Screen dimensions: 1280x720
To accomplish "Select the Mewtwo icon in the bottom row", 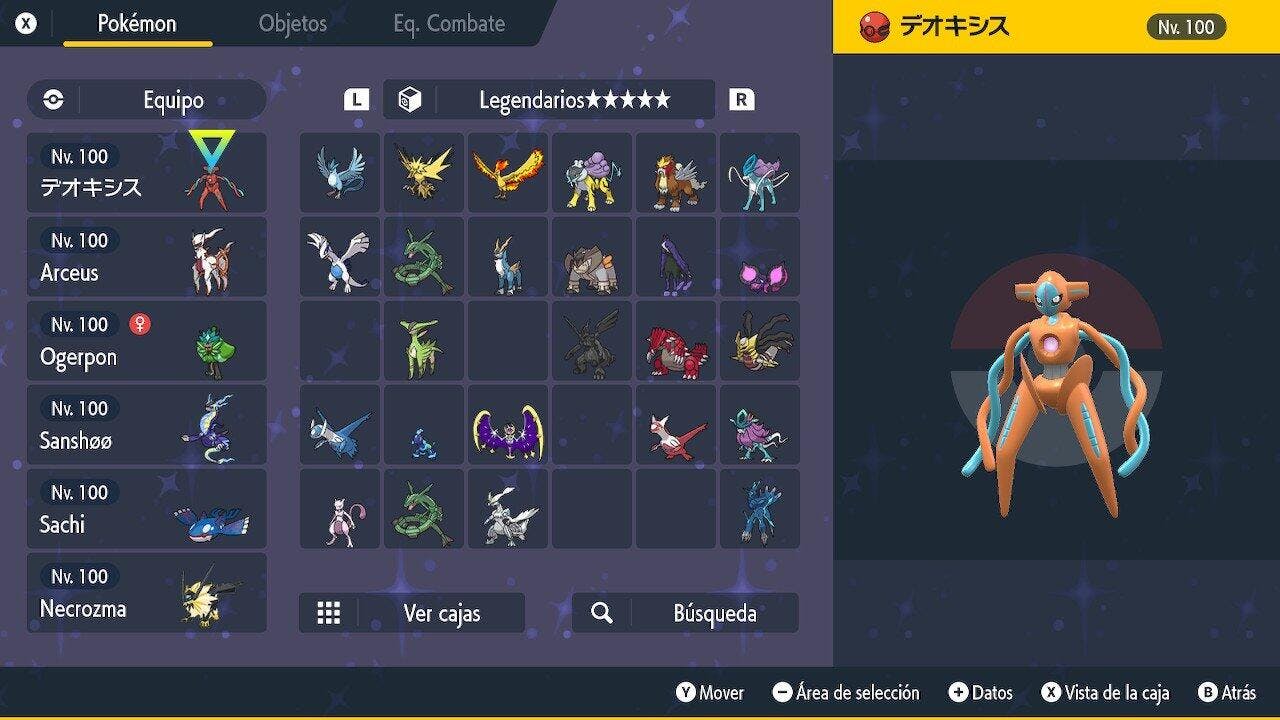I will [x=340, y=508].
